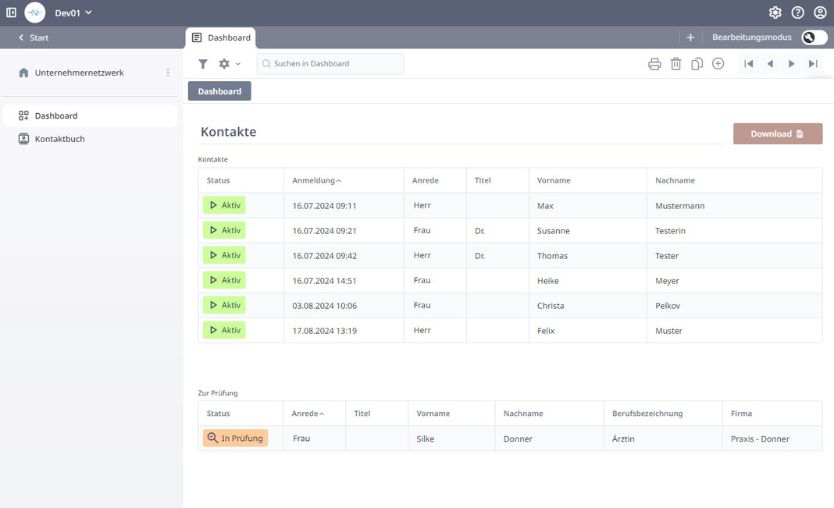Click the copy documents icon
This screenshot has height=508, width=834.
(x=697, y=64)
